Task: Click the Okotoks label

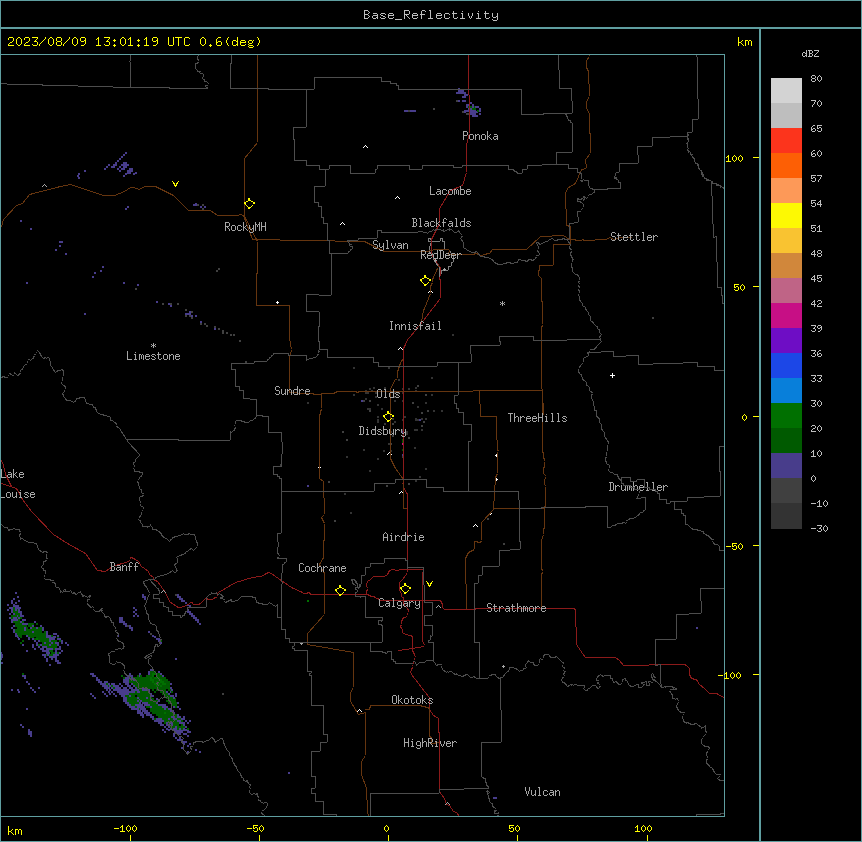Action: [412, 700]
